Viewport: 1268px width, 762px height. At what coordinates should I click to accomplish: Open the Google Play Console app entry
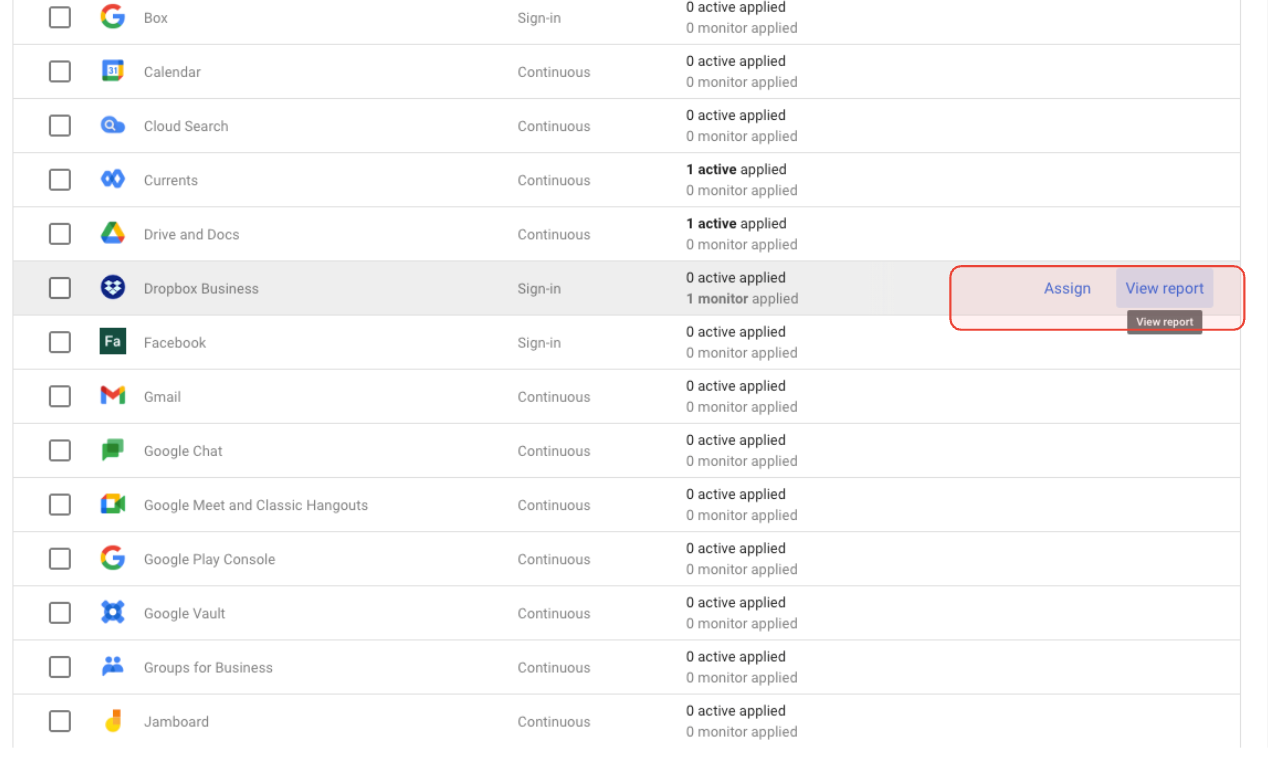(x=209, y=559)
